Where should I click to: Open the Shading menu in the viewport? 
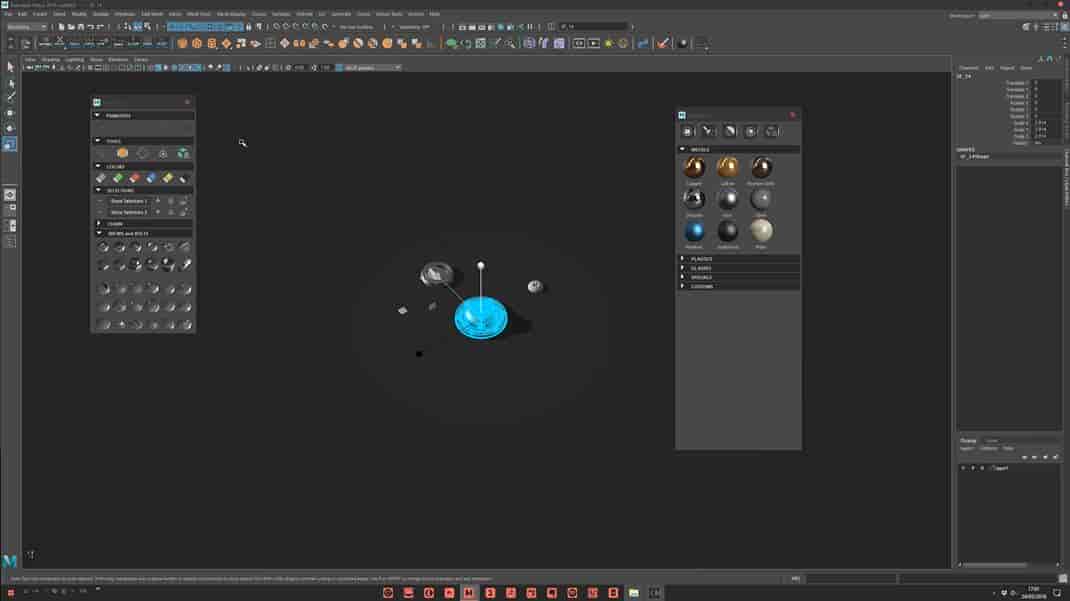point(48,59)
